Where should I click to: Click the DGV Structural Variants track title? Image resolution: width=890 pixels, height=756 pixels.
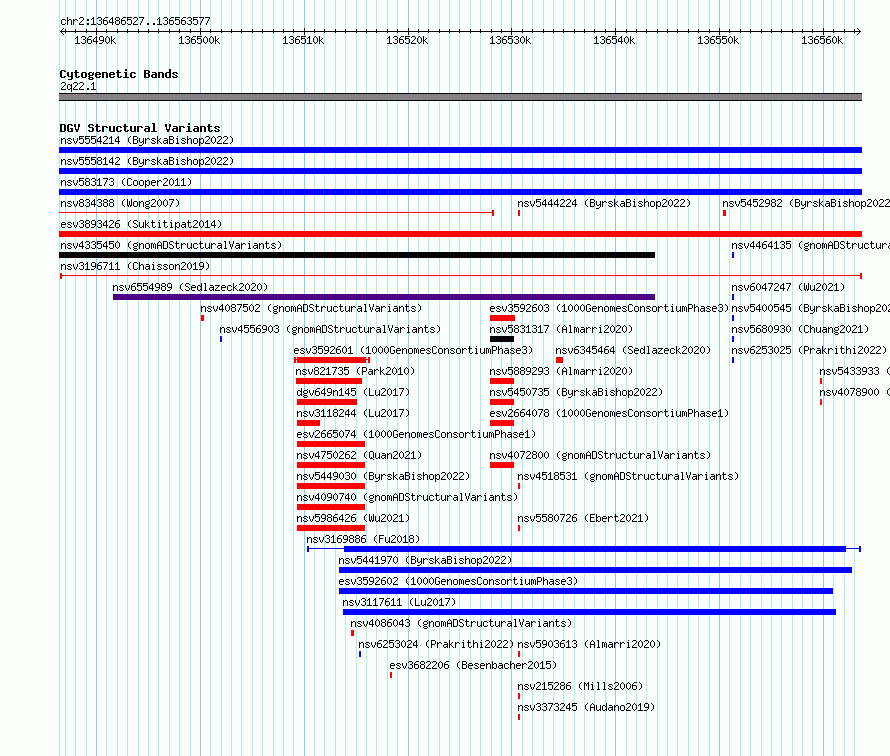[x=140, y=128]
